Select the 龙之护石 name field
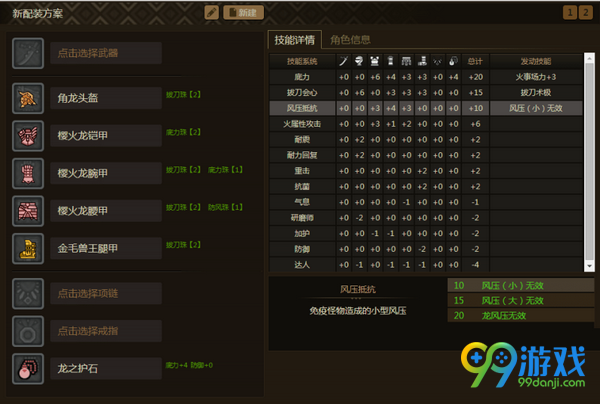The width and height of the screenshot is (600, 404). [x=106, y=368]
